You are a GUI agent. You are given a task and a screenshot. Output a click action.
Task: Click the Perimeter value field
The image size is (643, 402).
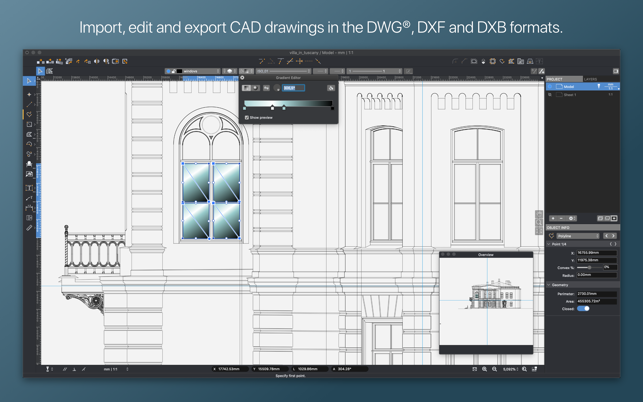[x=597, y=294]
